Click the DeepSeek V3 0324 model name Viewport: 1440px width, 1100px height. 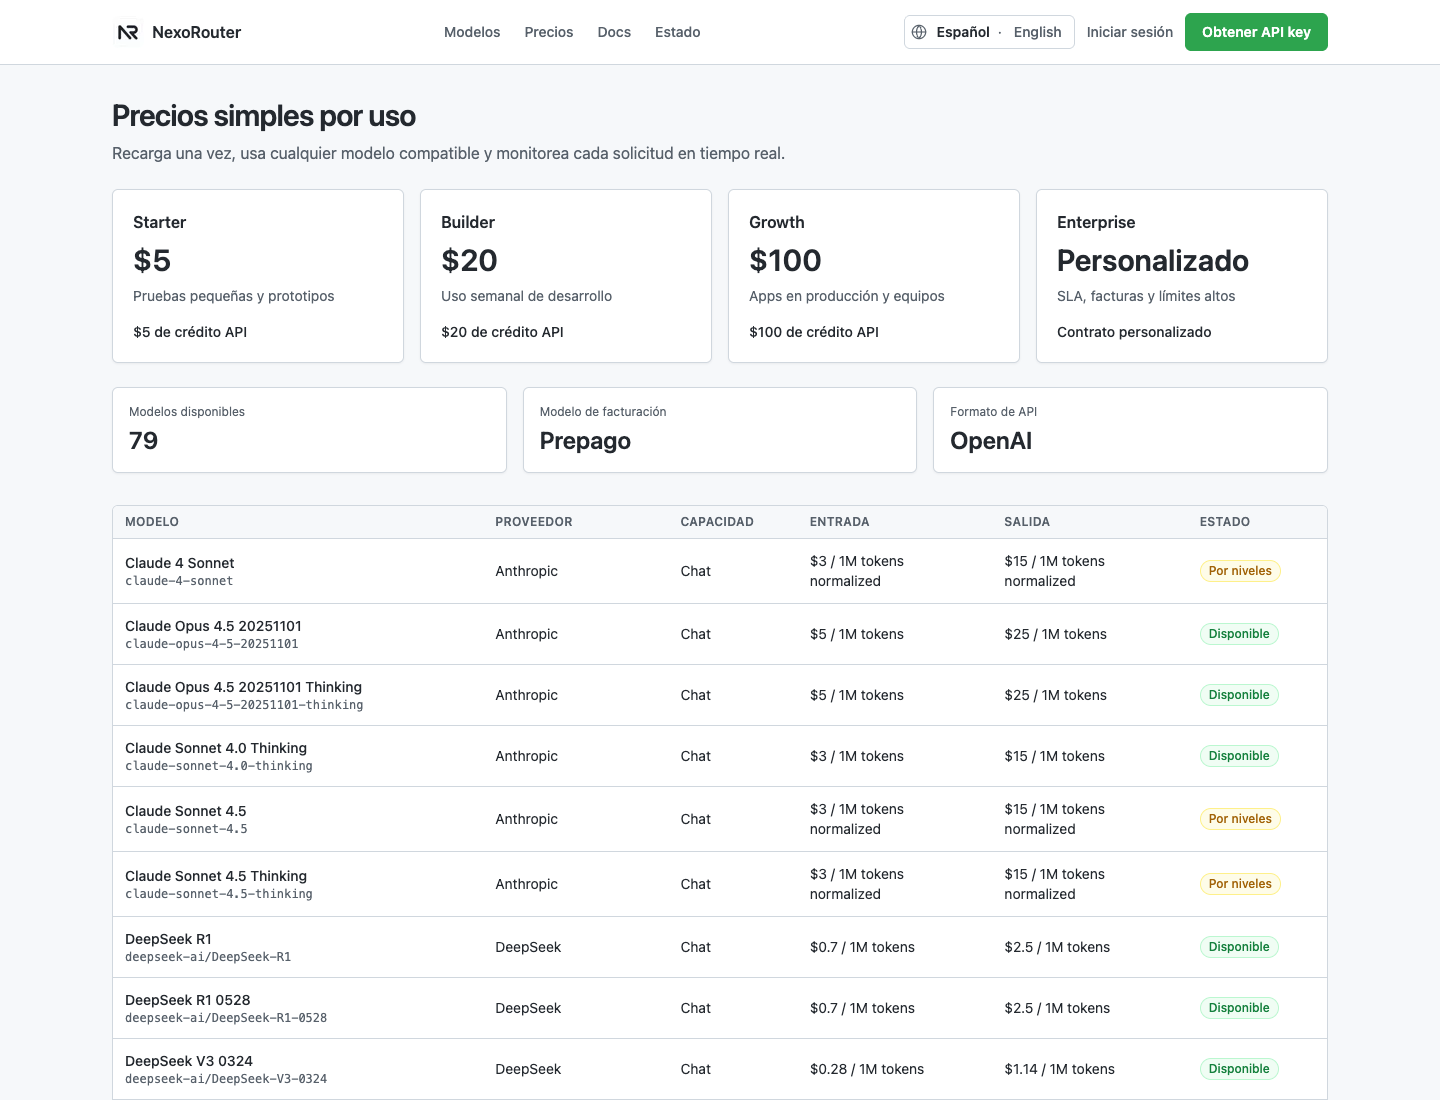tap(189, 1061)
